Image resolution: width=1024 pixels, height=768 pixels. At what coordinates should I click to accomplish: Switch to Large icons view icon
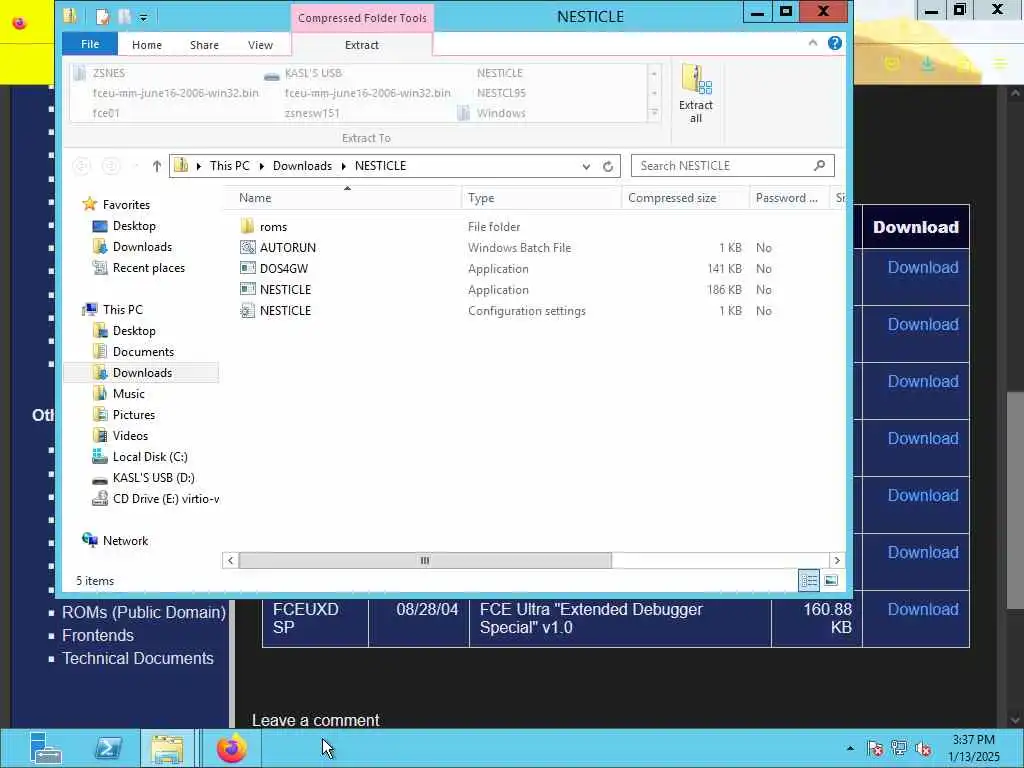831,580
